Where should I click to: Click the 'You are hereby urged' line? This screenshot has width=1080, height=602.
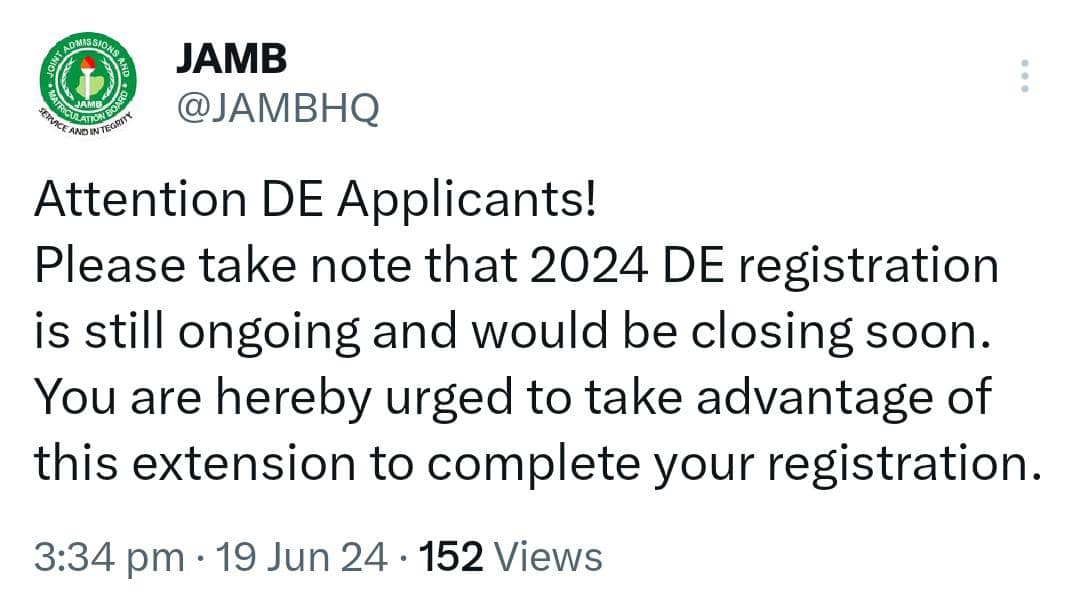[513, 398]
